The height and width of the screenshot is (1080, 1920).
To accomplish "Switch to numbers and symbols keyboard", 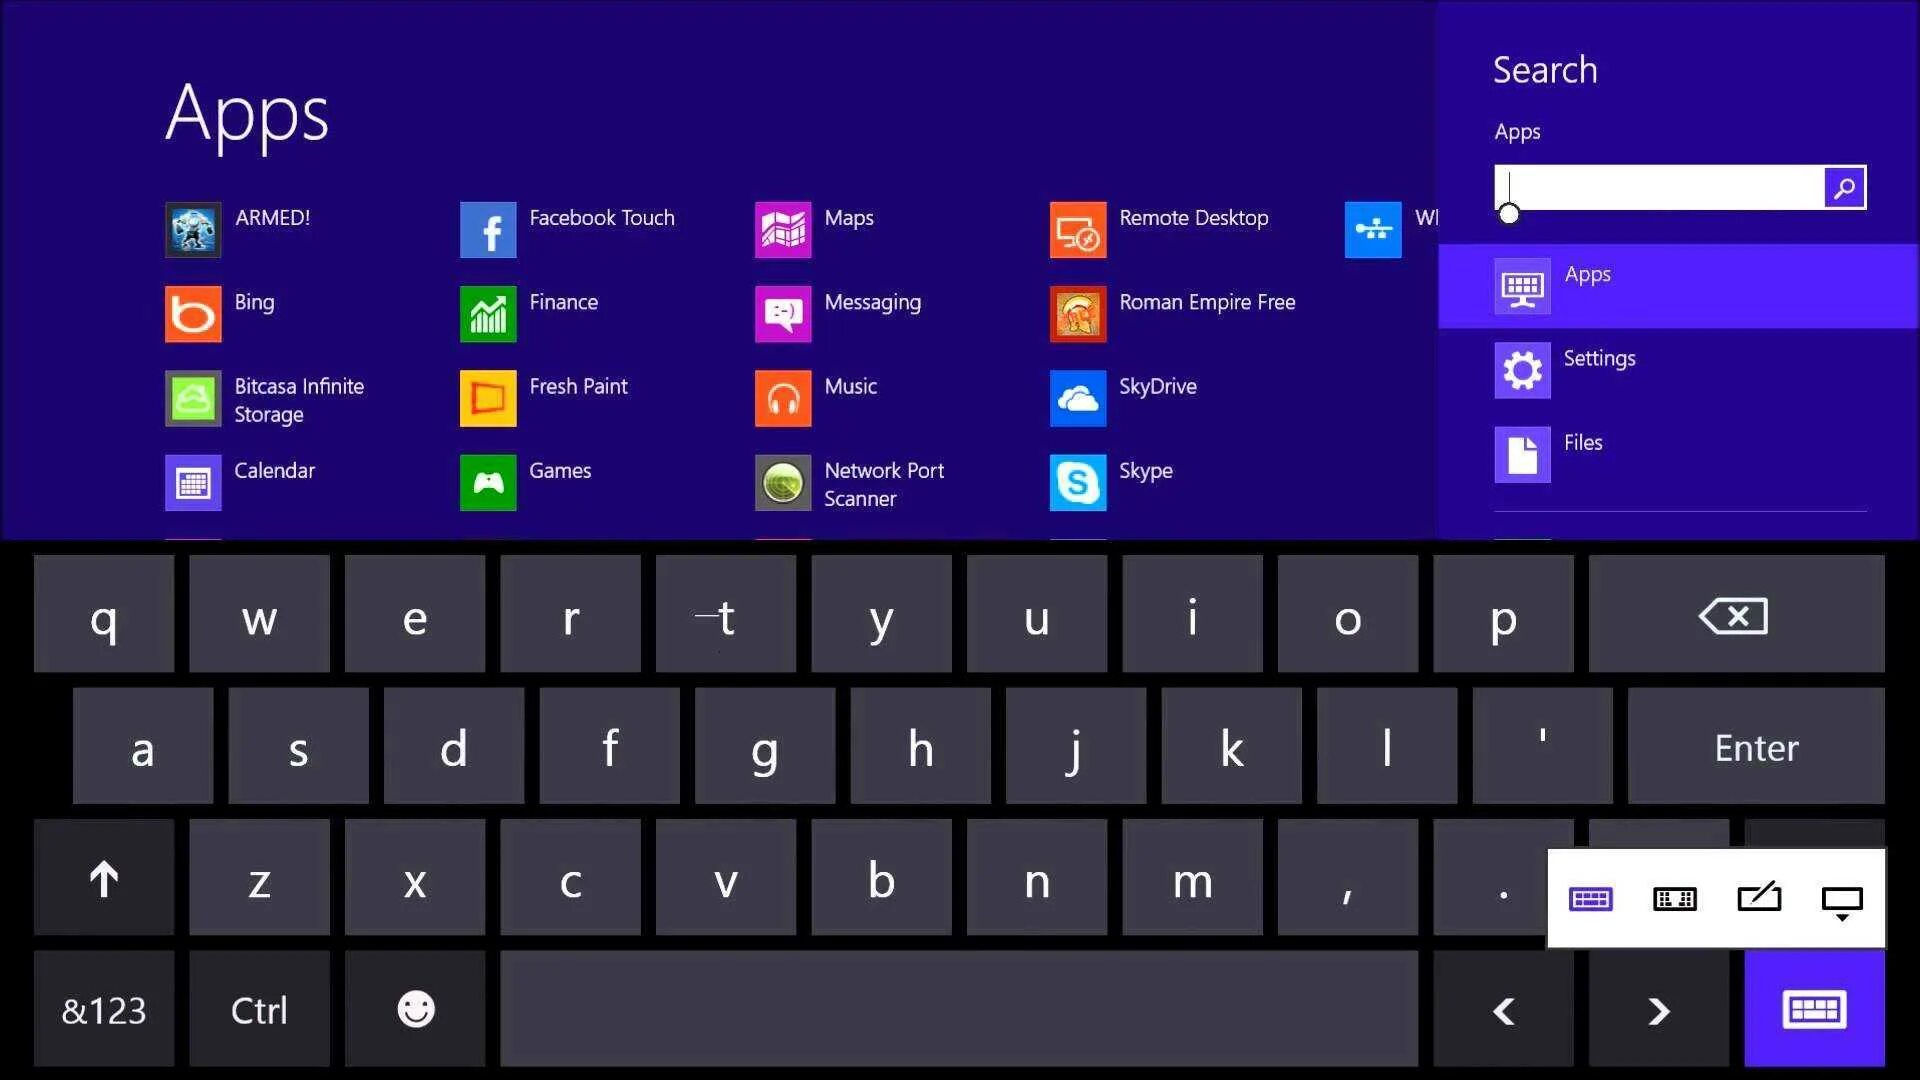I will (x=103, y=1010).
